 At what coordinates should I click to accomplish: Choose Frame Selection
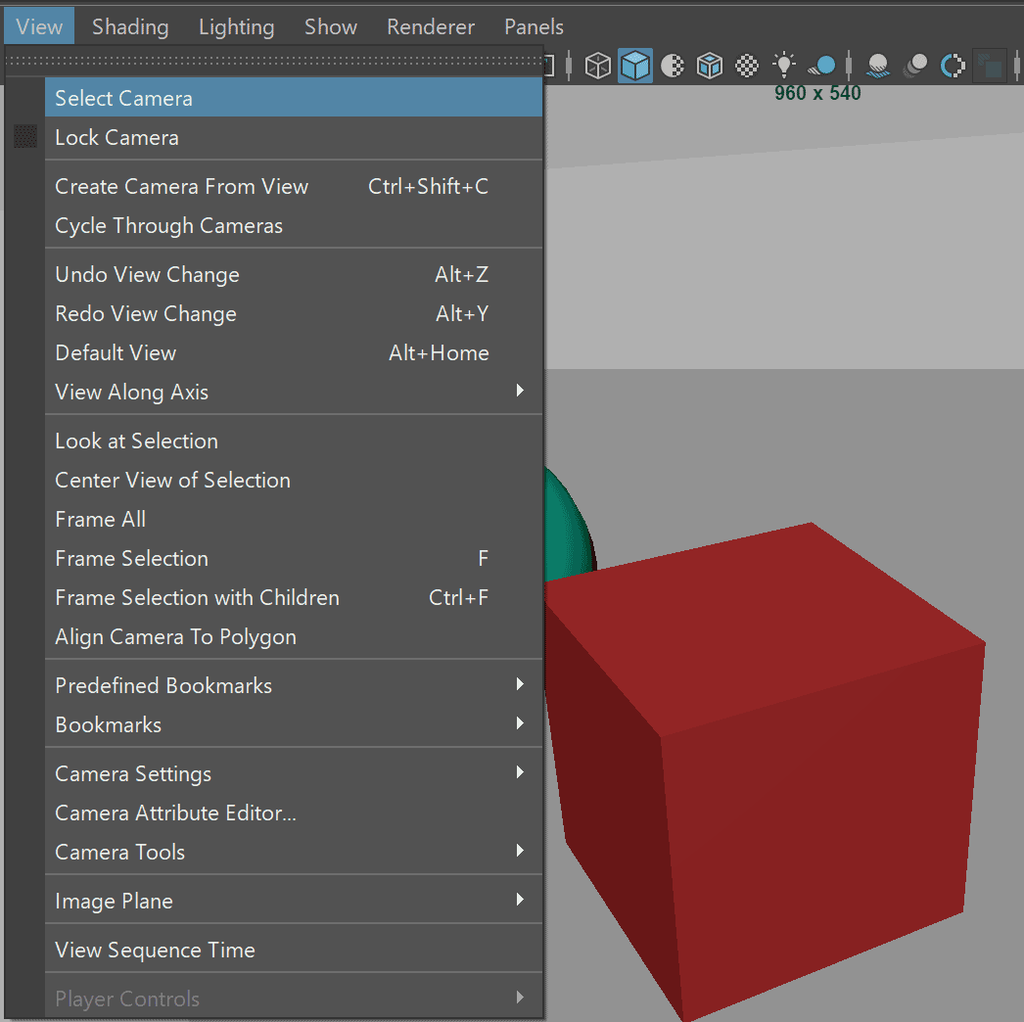point(294,558)
